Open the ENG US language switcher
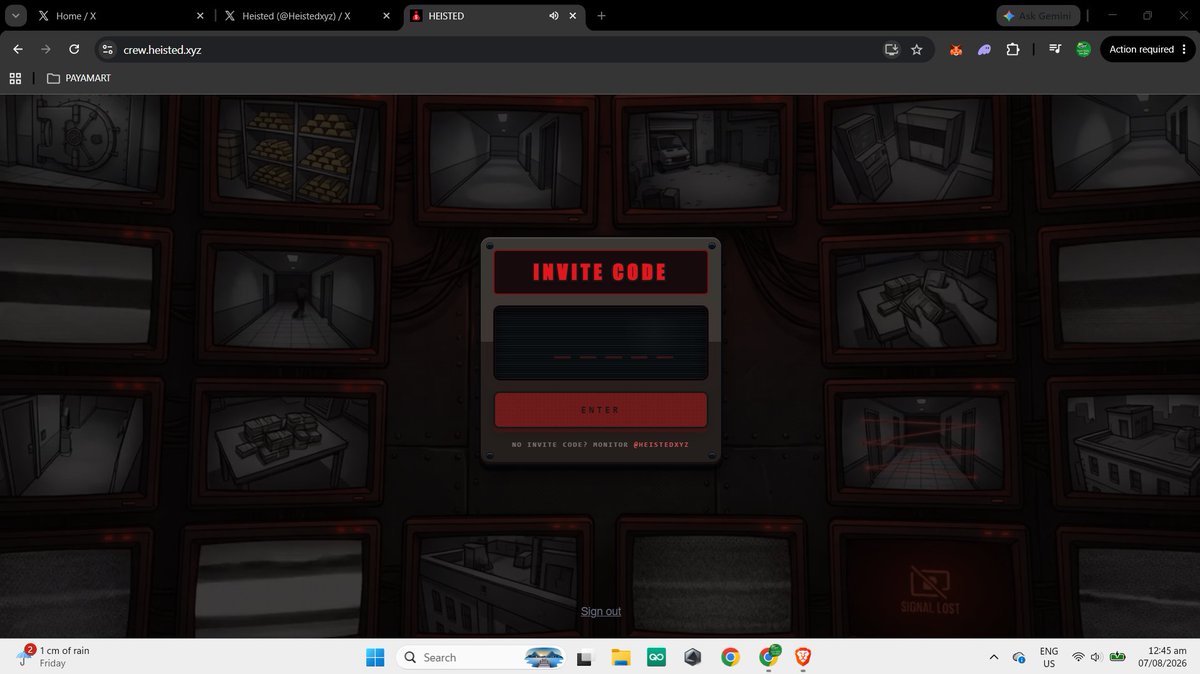1200x674 pixels. 1049,657
